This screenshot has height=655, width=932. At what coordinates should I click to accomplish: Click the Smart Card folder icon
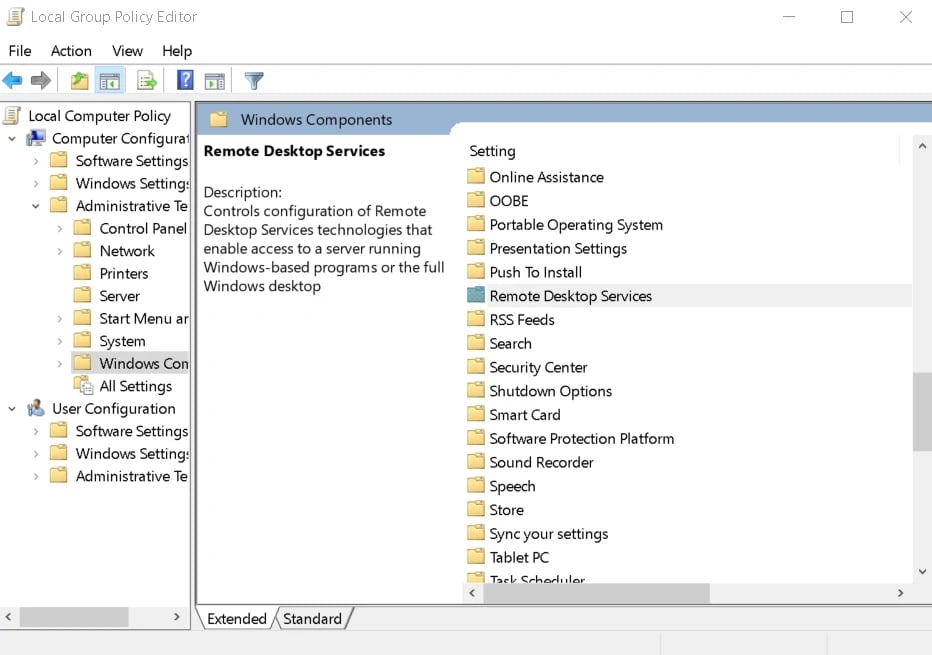click(x=476, y=414)
